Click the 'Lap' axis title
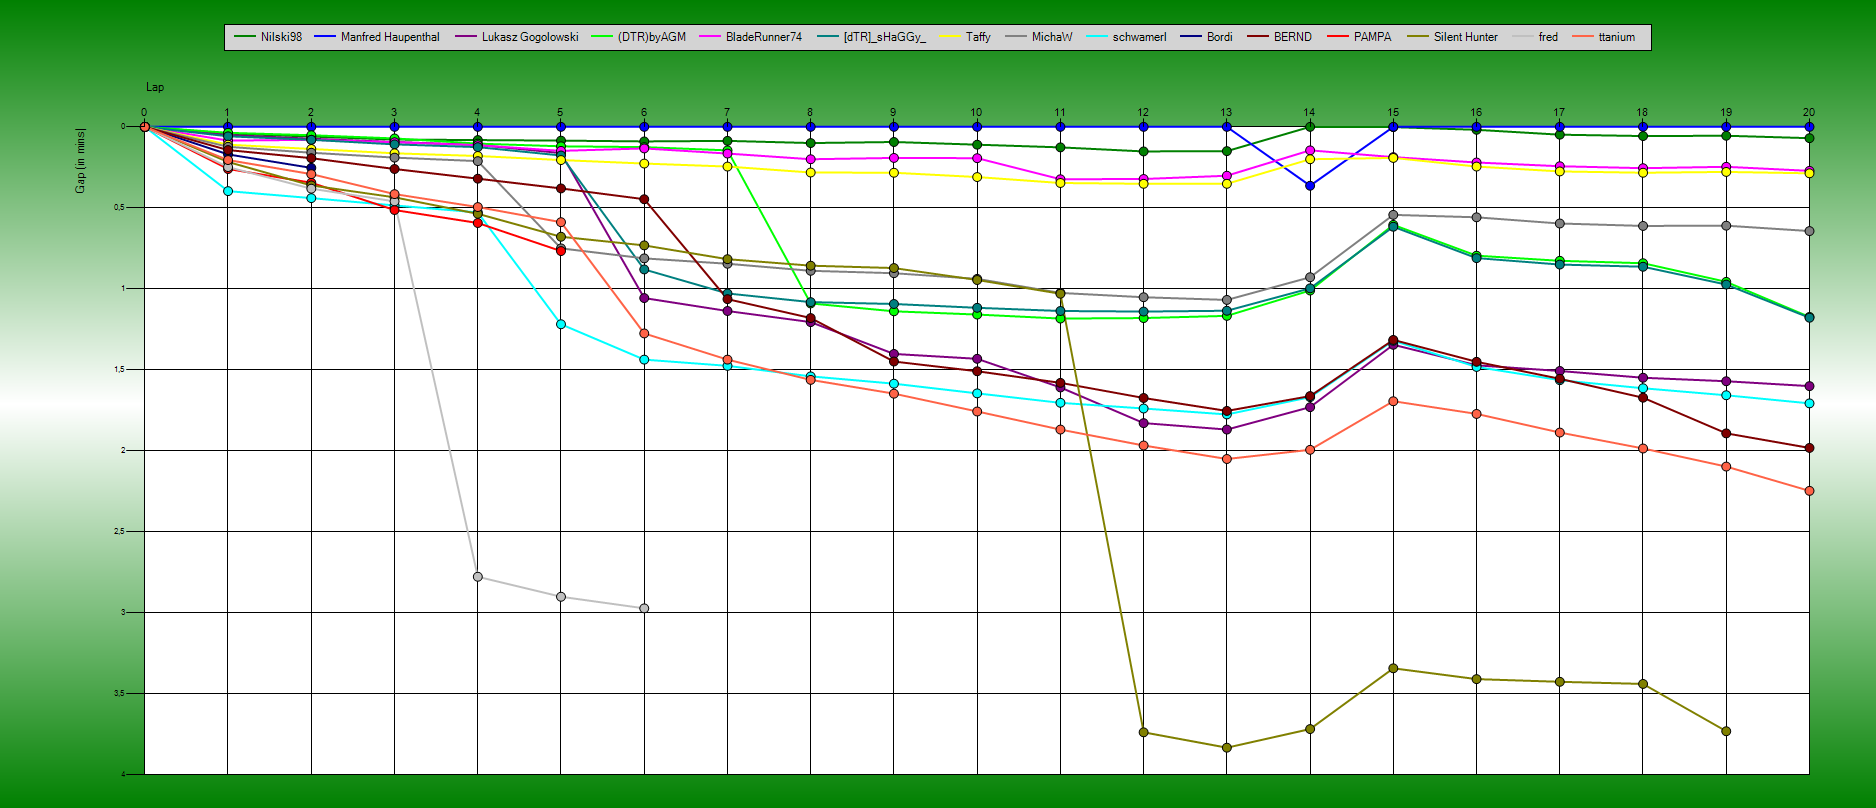The image size is (1876, 808). click(x=155, y=87)
